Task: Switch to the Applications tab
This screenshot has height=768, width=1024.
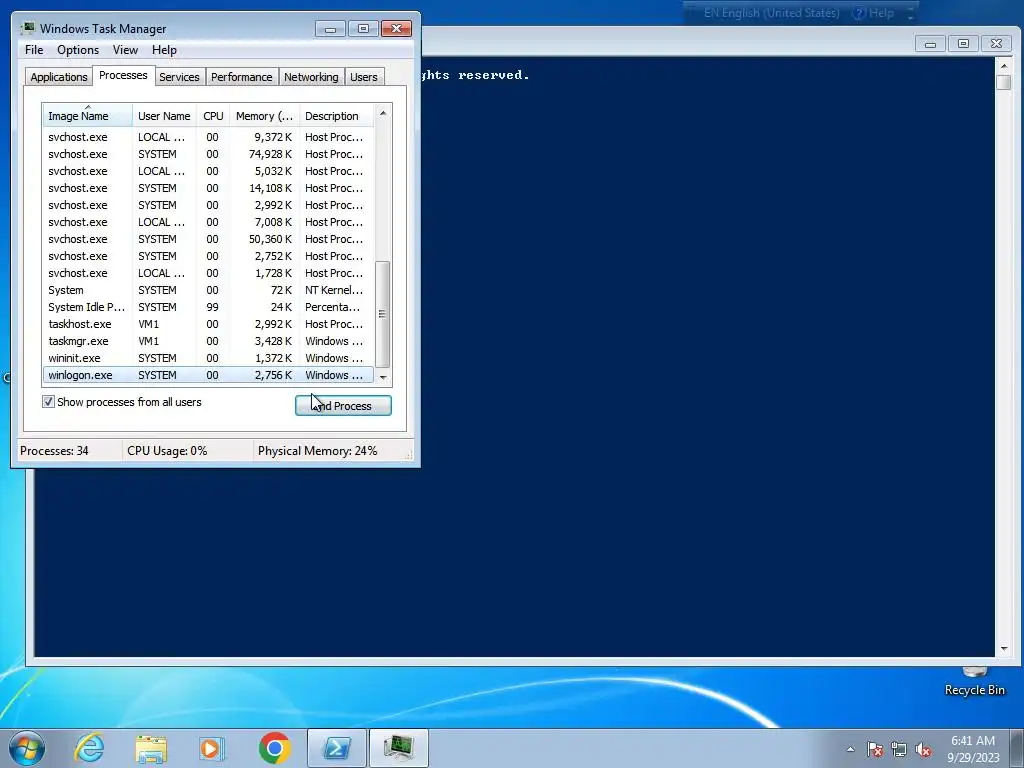Action: coord(59,77)
